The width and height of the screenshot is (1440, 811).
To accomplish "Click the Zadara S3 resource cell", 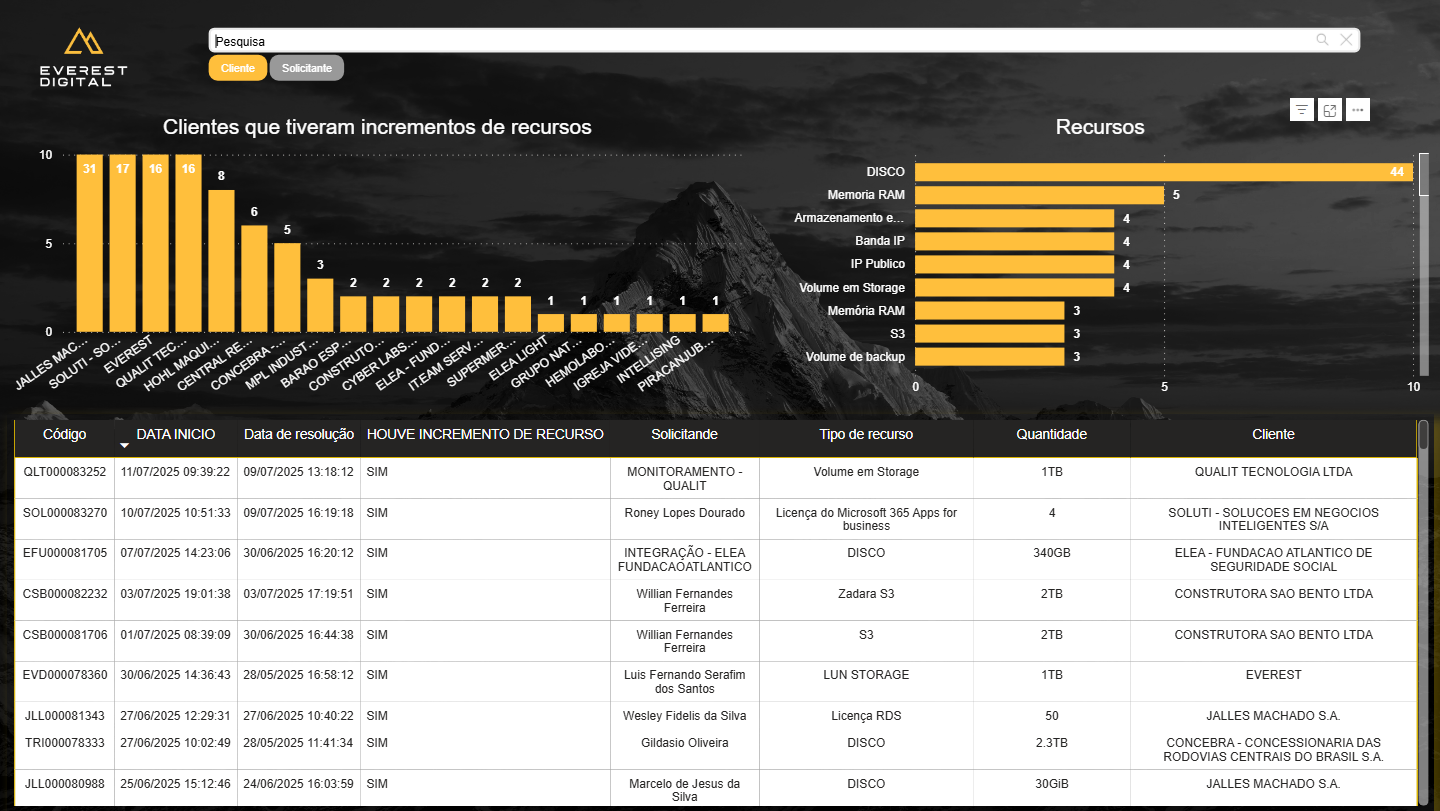I will tap(866, 594).
